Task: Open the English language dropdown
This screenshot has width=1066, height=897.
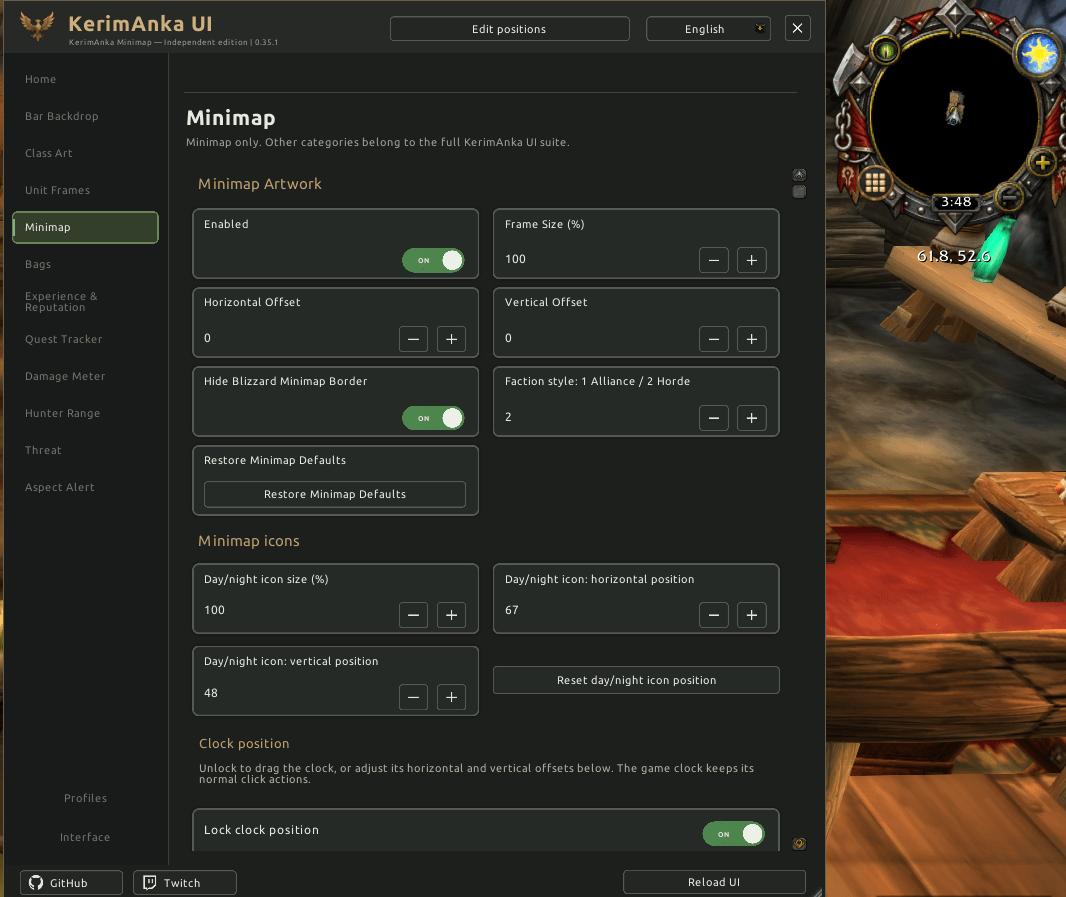Action: [708, 29]
